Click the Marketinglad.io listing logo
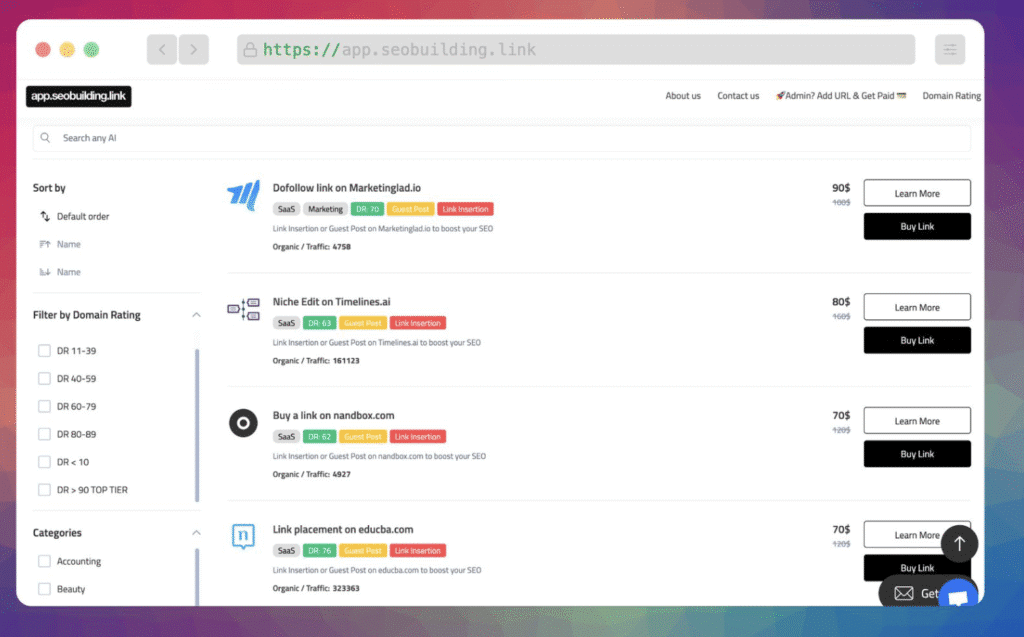Viewport: 1024px width, 637px height. (x=244, y=195)
